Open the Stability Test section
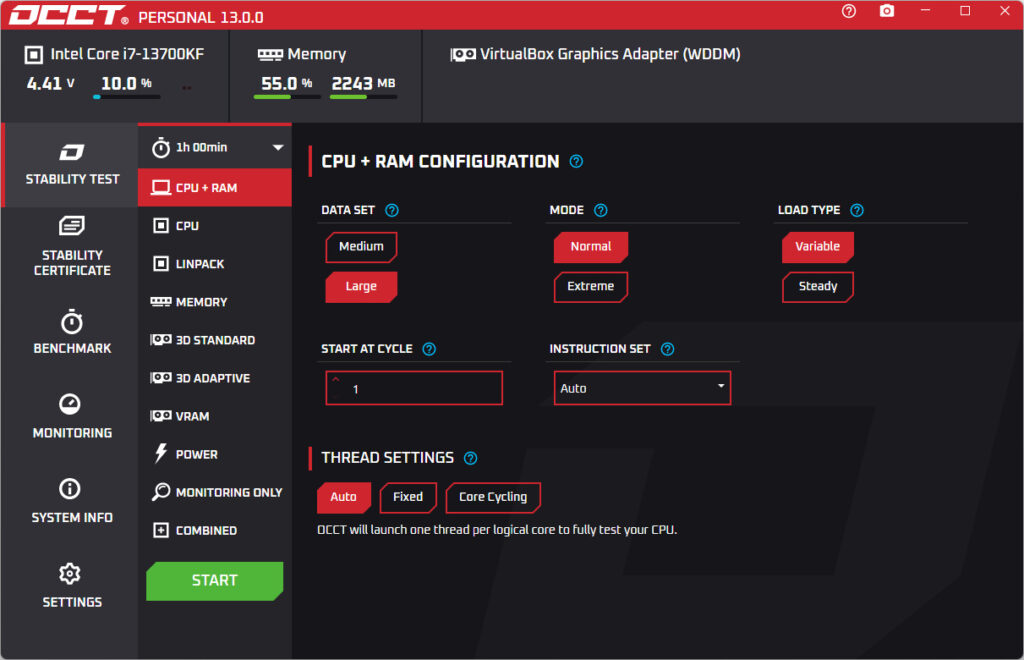Viewport: 1024px width, 660px height. pos(72,165)
